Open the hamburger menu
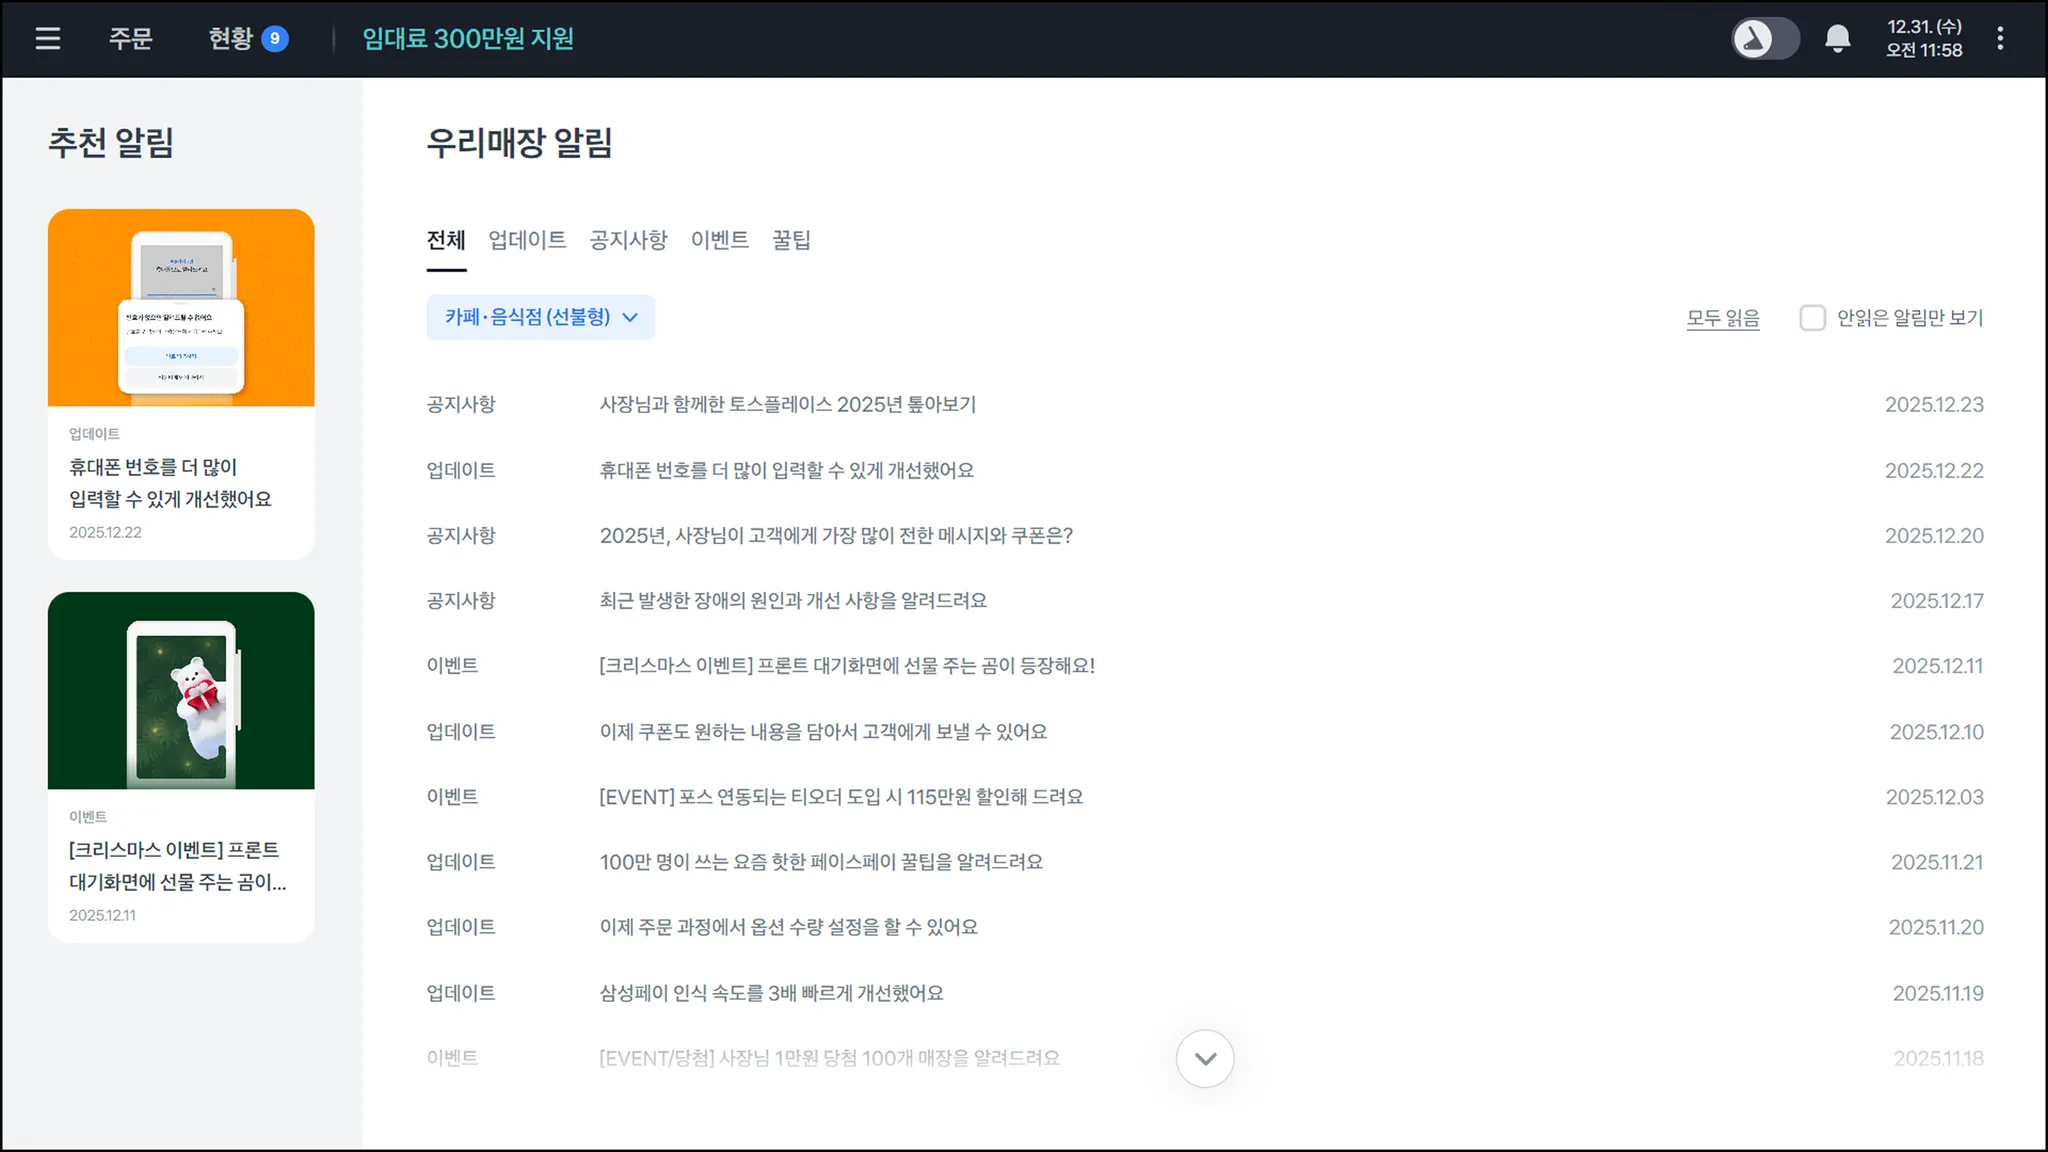The height and width of the screenshot is (1152, 2048). pyautogui.click(x=48, y=39)
